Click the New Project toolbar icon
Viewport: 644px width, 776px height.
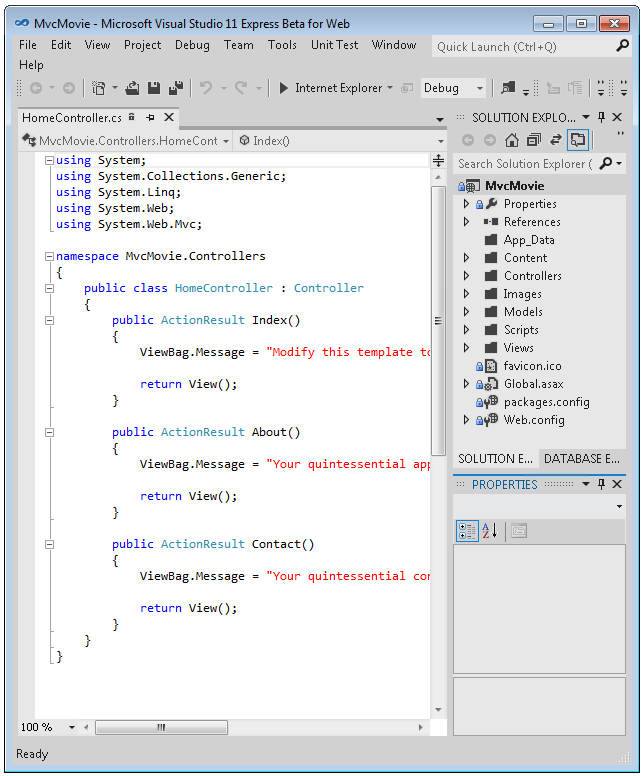(x=99, y=89)
